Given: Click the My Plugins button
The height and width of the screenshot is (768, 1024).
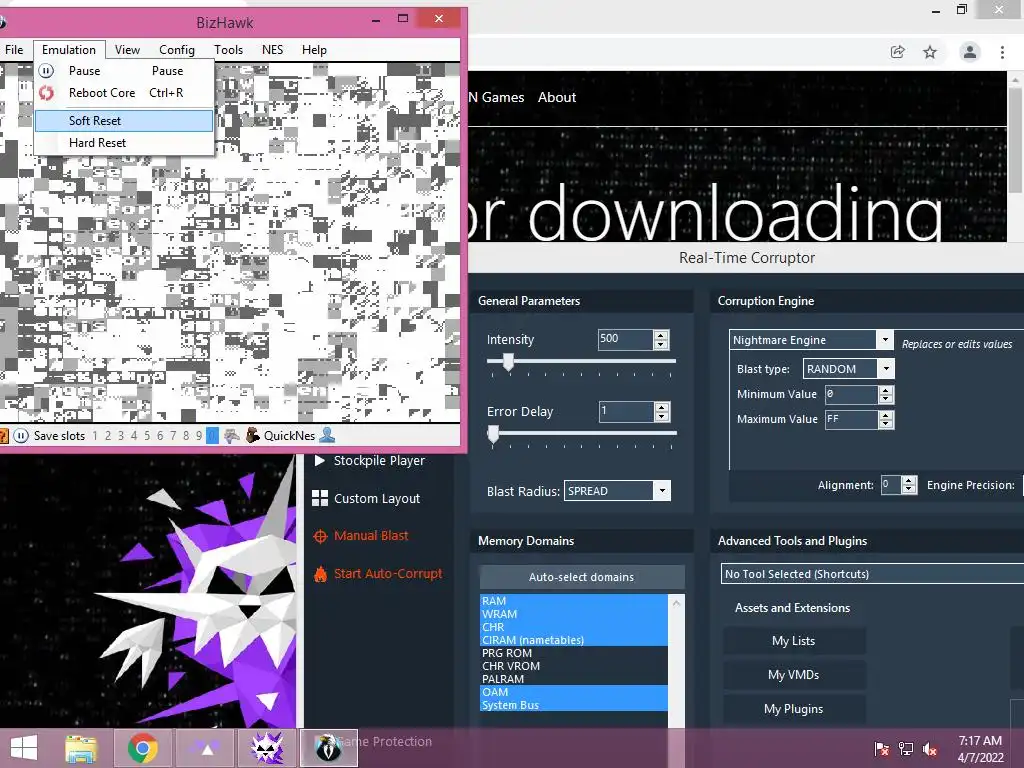Looking at the screenshot, I should tap(793, 709).
